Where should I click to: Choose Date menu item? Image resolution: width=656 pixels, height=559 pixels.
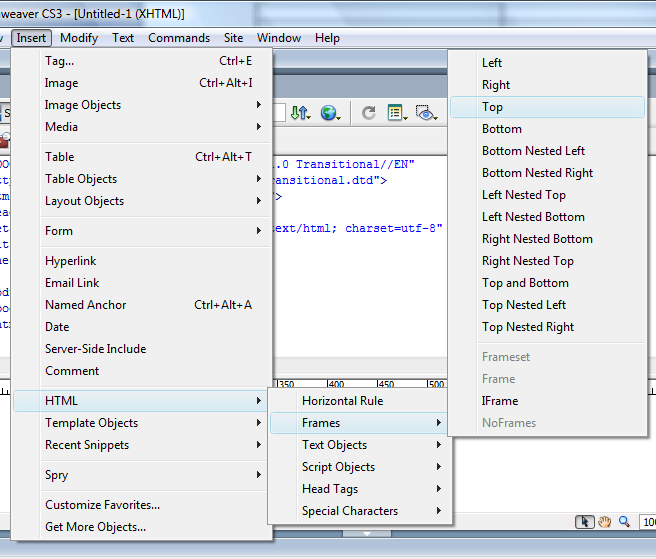coord(142,327)
